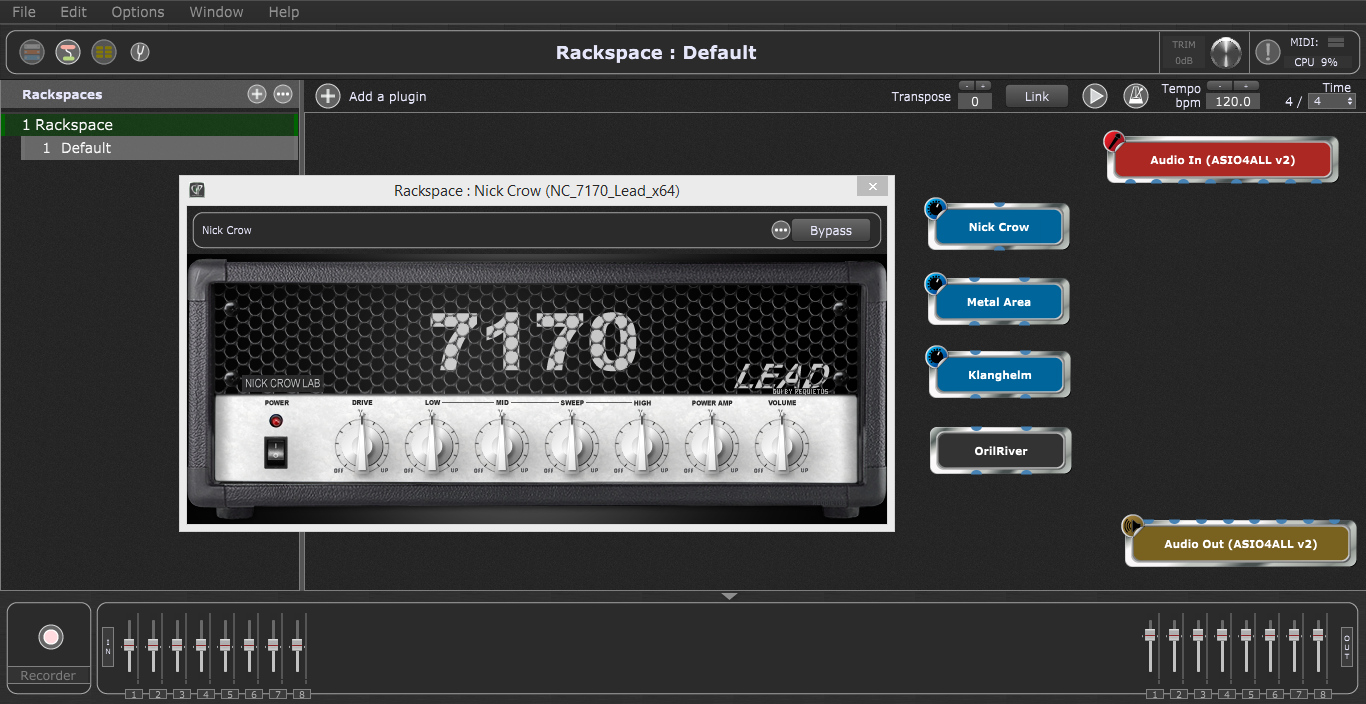Open Rackspaces more options ellipsis
The height and width of the screenshot is (704, 1366).
point(283,94)
